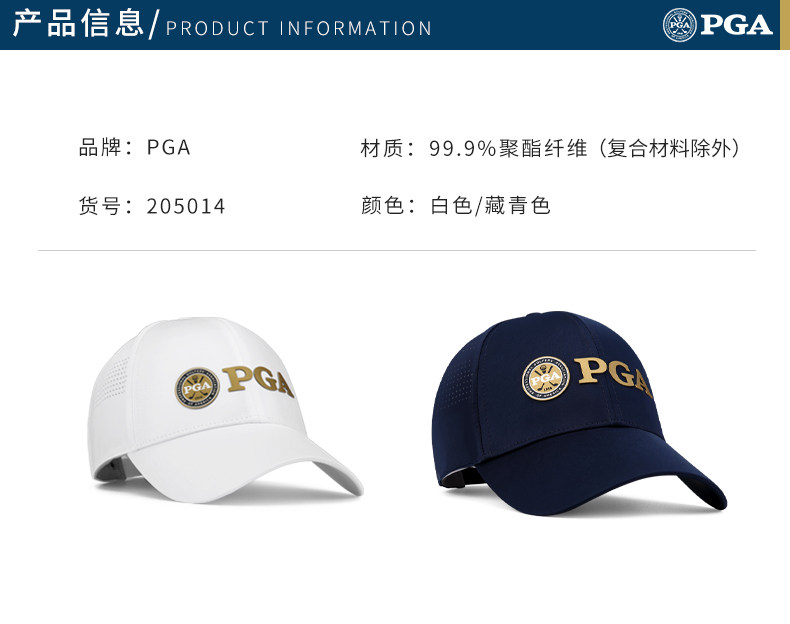Click the 99.9% polyester material text
Screen dimensions: 790x624
coord(584,148)
